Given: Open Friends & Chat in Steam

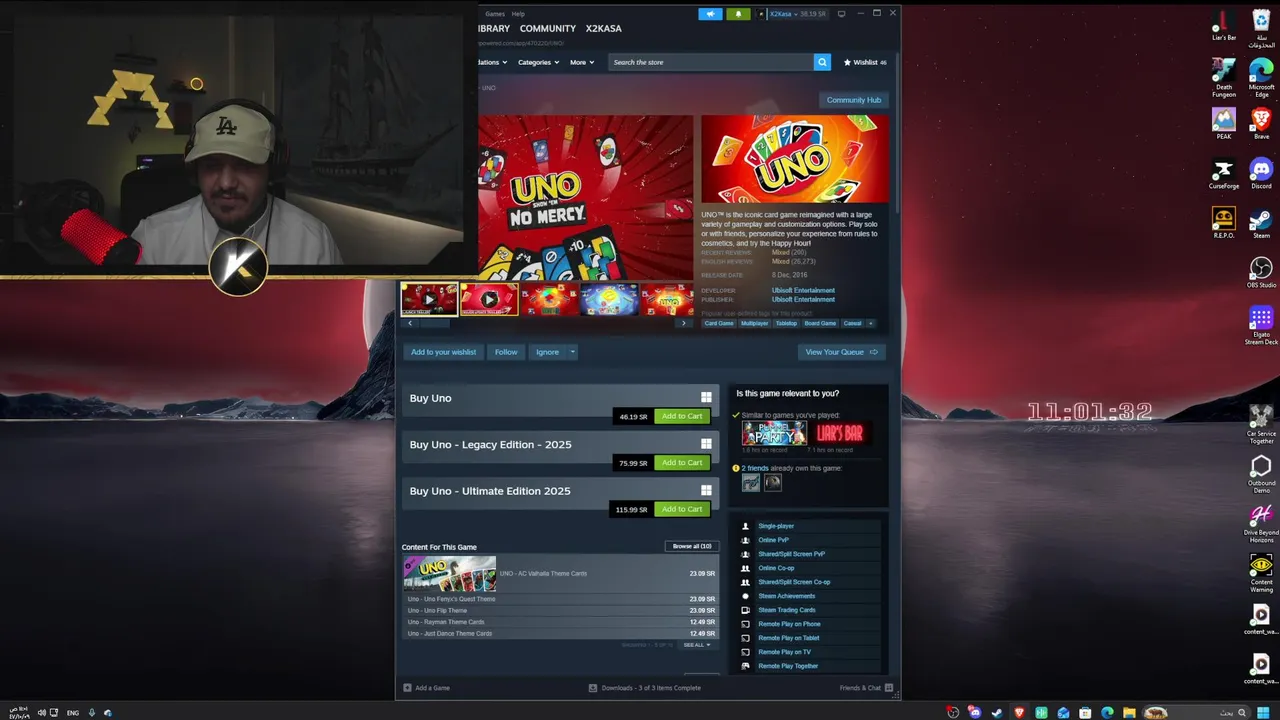Looking at the screenshot, I should [x=866, y=688].
